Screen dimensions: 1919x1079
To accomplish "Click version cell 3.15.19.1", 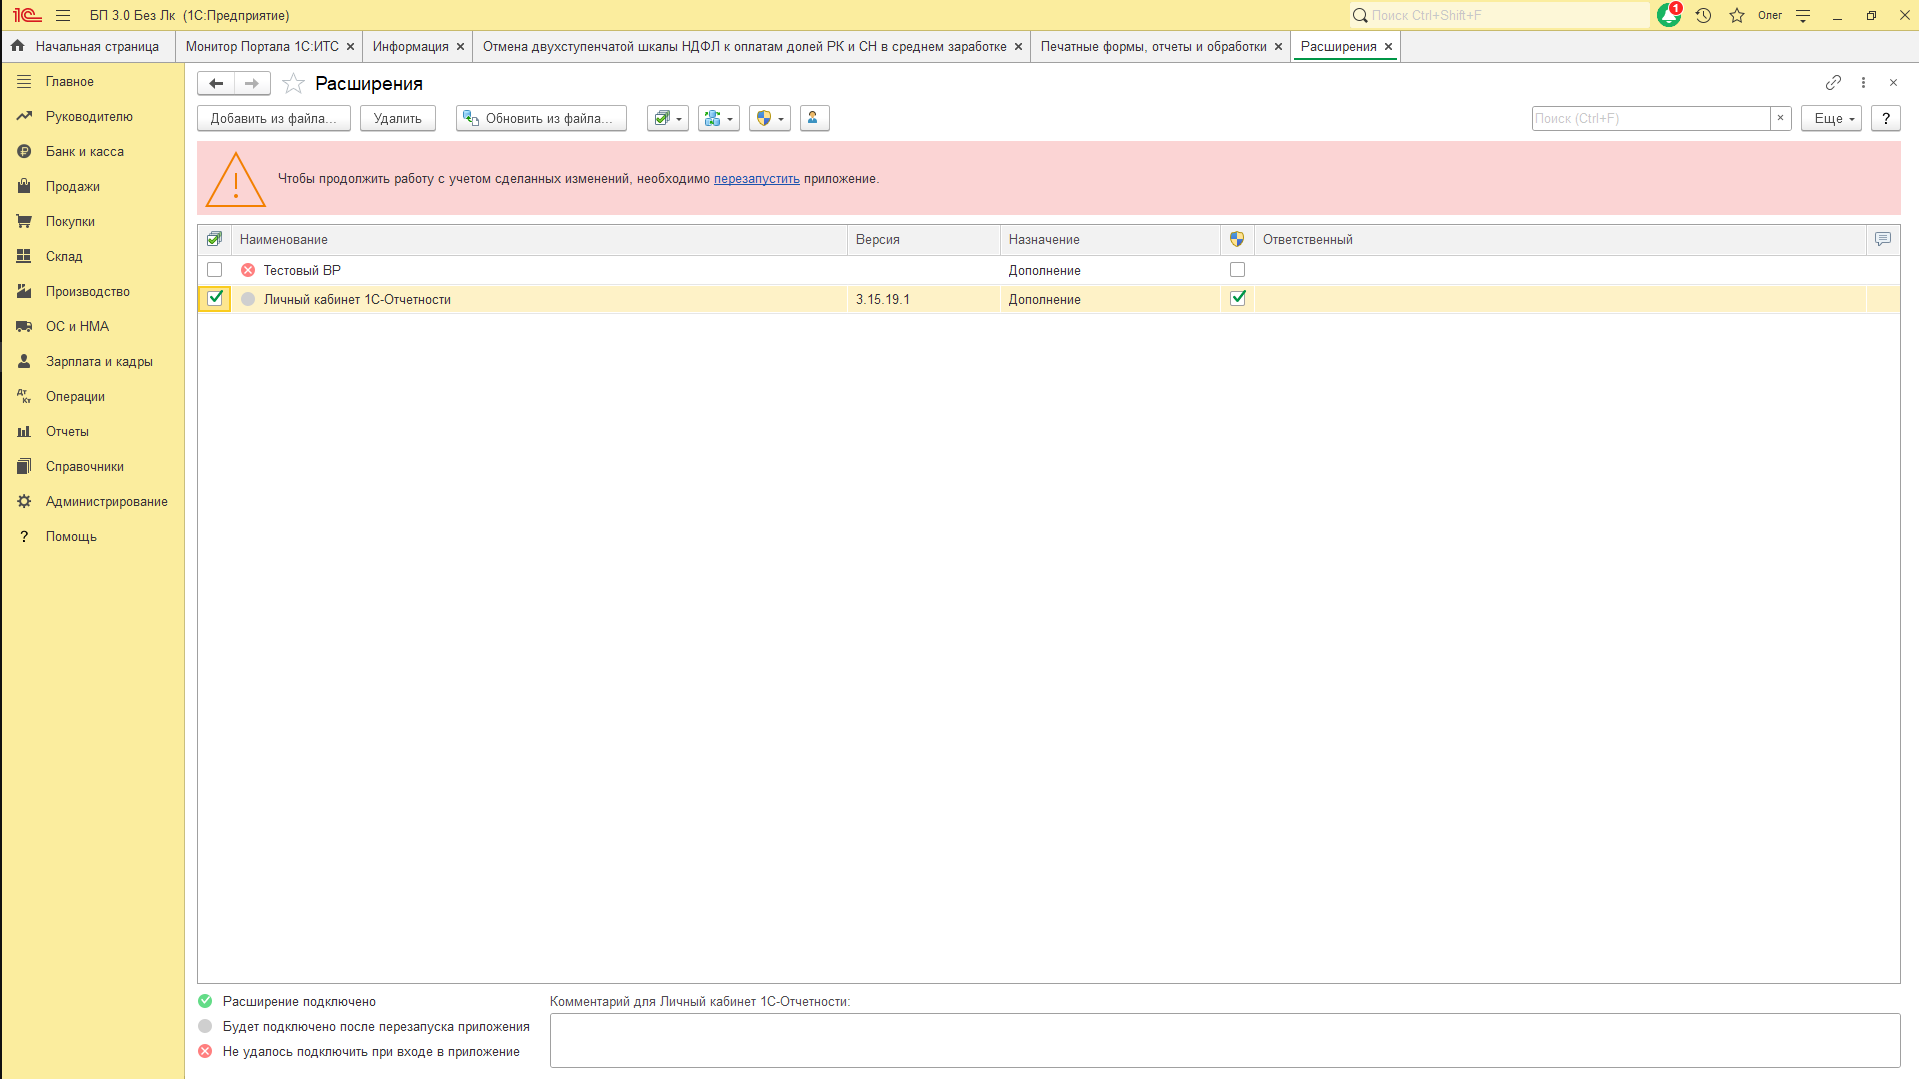I will point(924,299).
